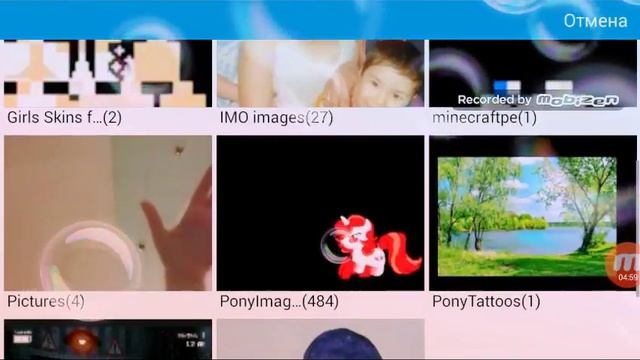Screen dimensions: 640x360
Task: Select the 'Girls Skins f...(2)' label
Action: coord(64,118)
